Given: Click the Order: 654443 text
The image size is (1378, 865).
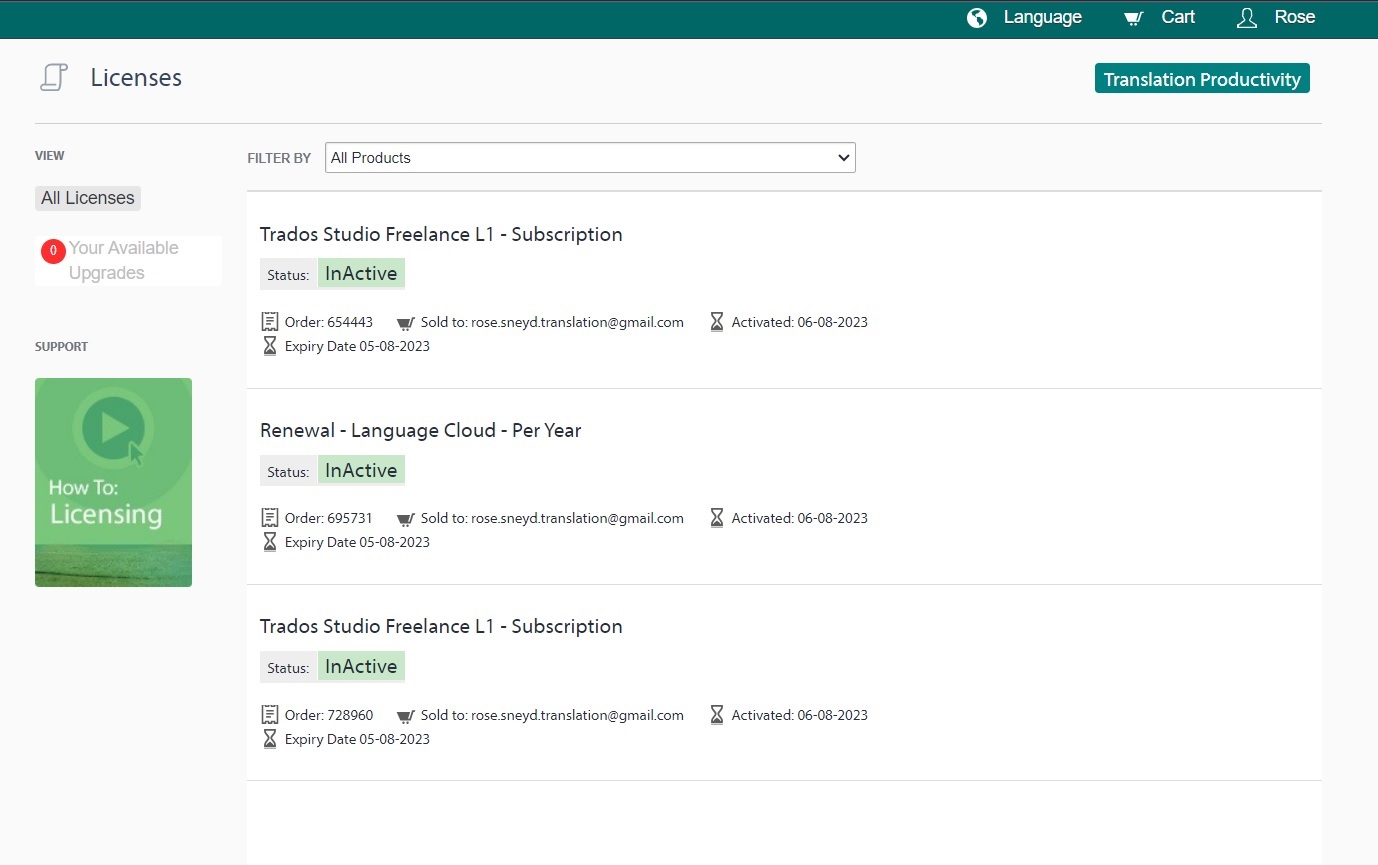Looking at the screenshot, I should pos(329,322).
